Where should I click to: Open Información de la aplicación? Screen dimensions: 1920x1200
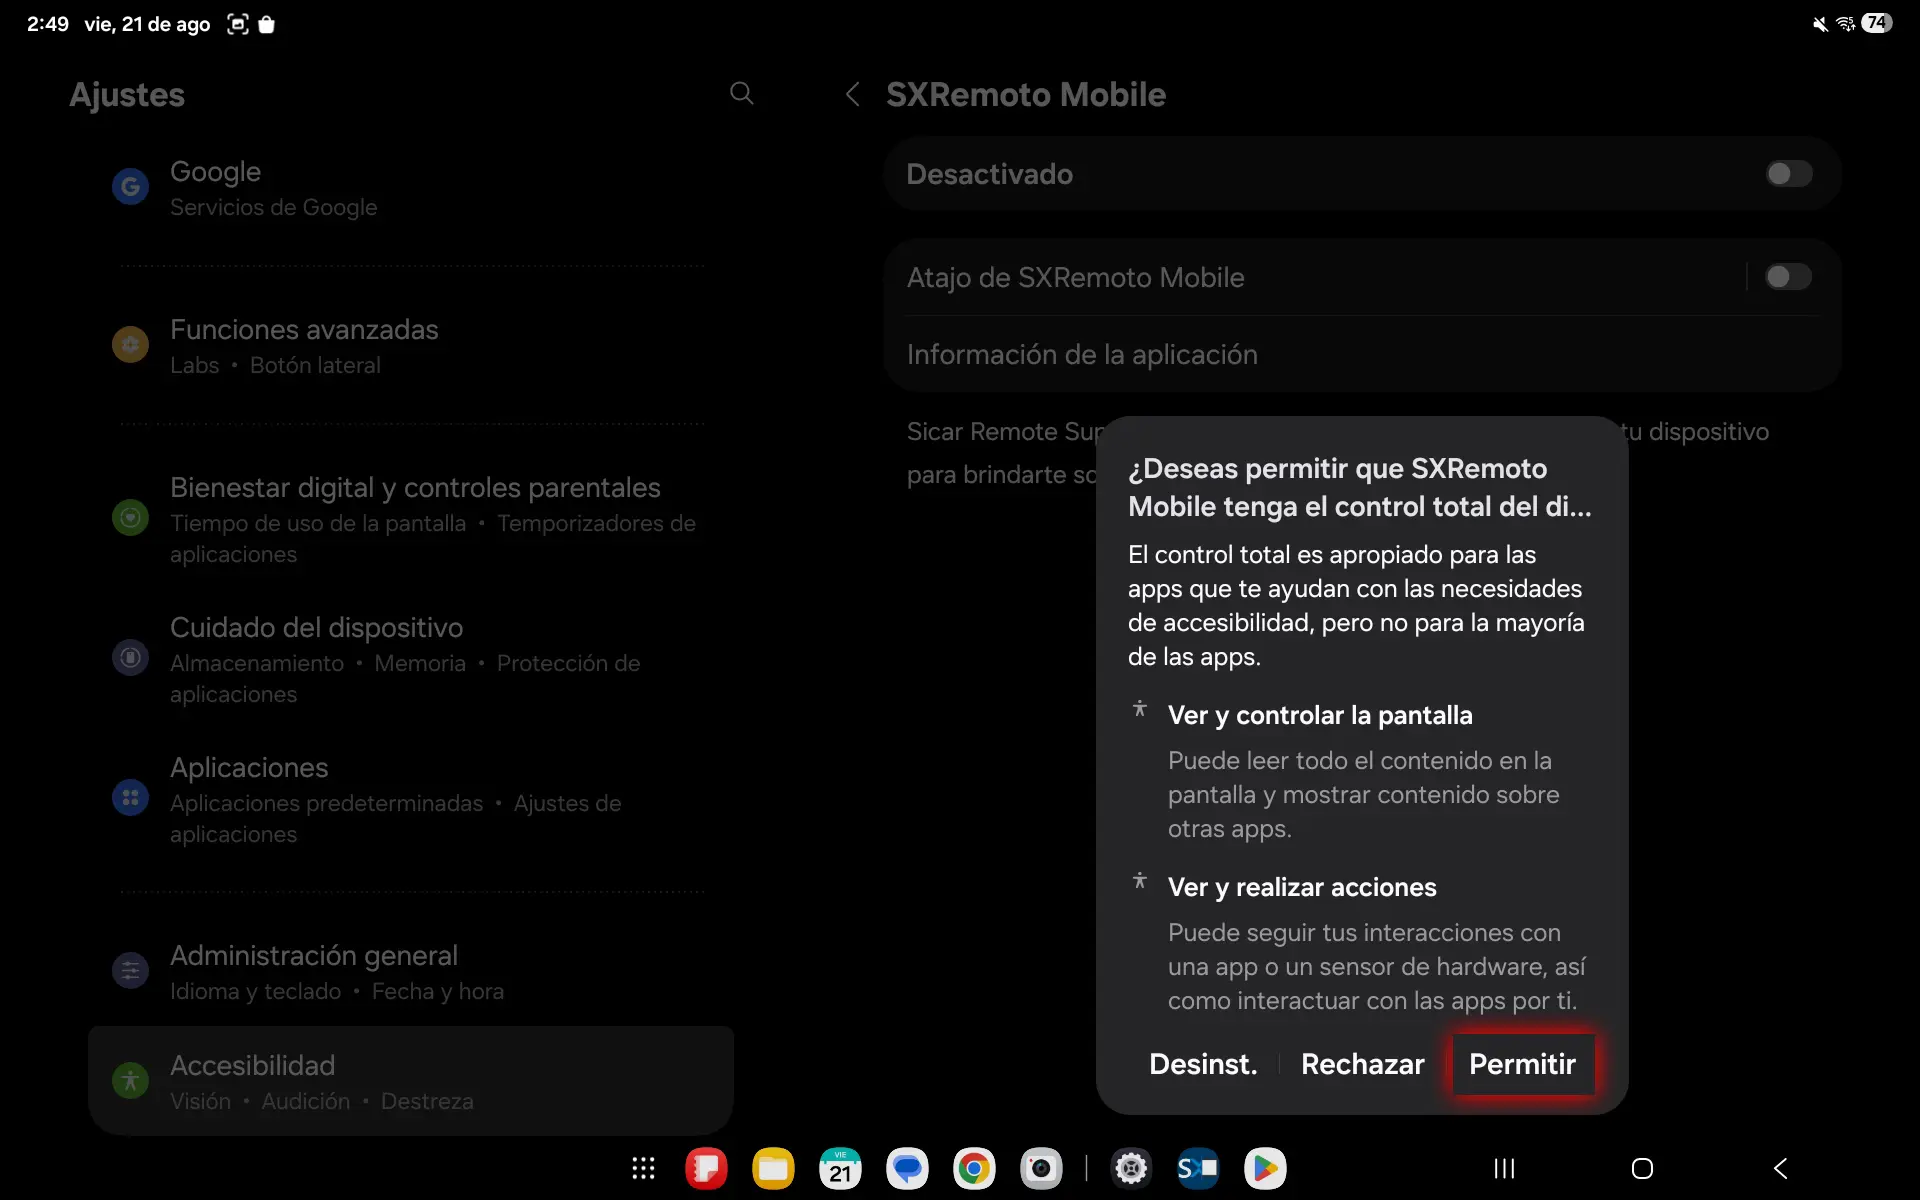point(1362,355)
